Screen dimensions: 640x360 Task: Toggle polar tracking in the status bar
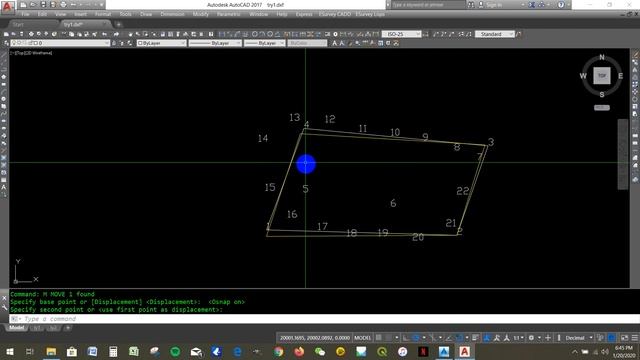tap(416, 338)
